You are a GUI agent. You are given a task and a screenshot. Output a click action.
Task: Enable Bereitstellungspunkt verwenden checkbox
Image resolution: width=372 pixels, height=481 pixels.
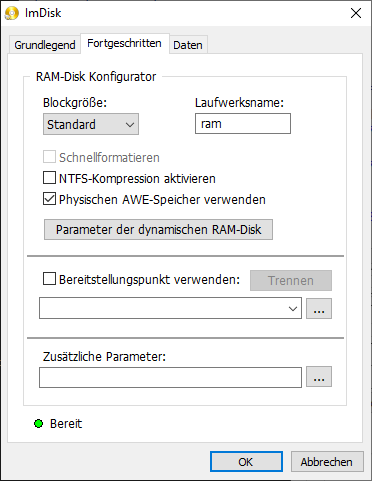(49, 279)
